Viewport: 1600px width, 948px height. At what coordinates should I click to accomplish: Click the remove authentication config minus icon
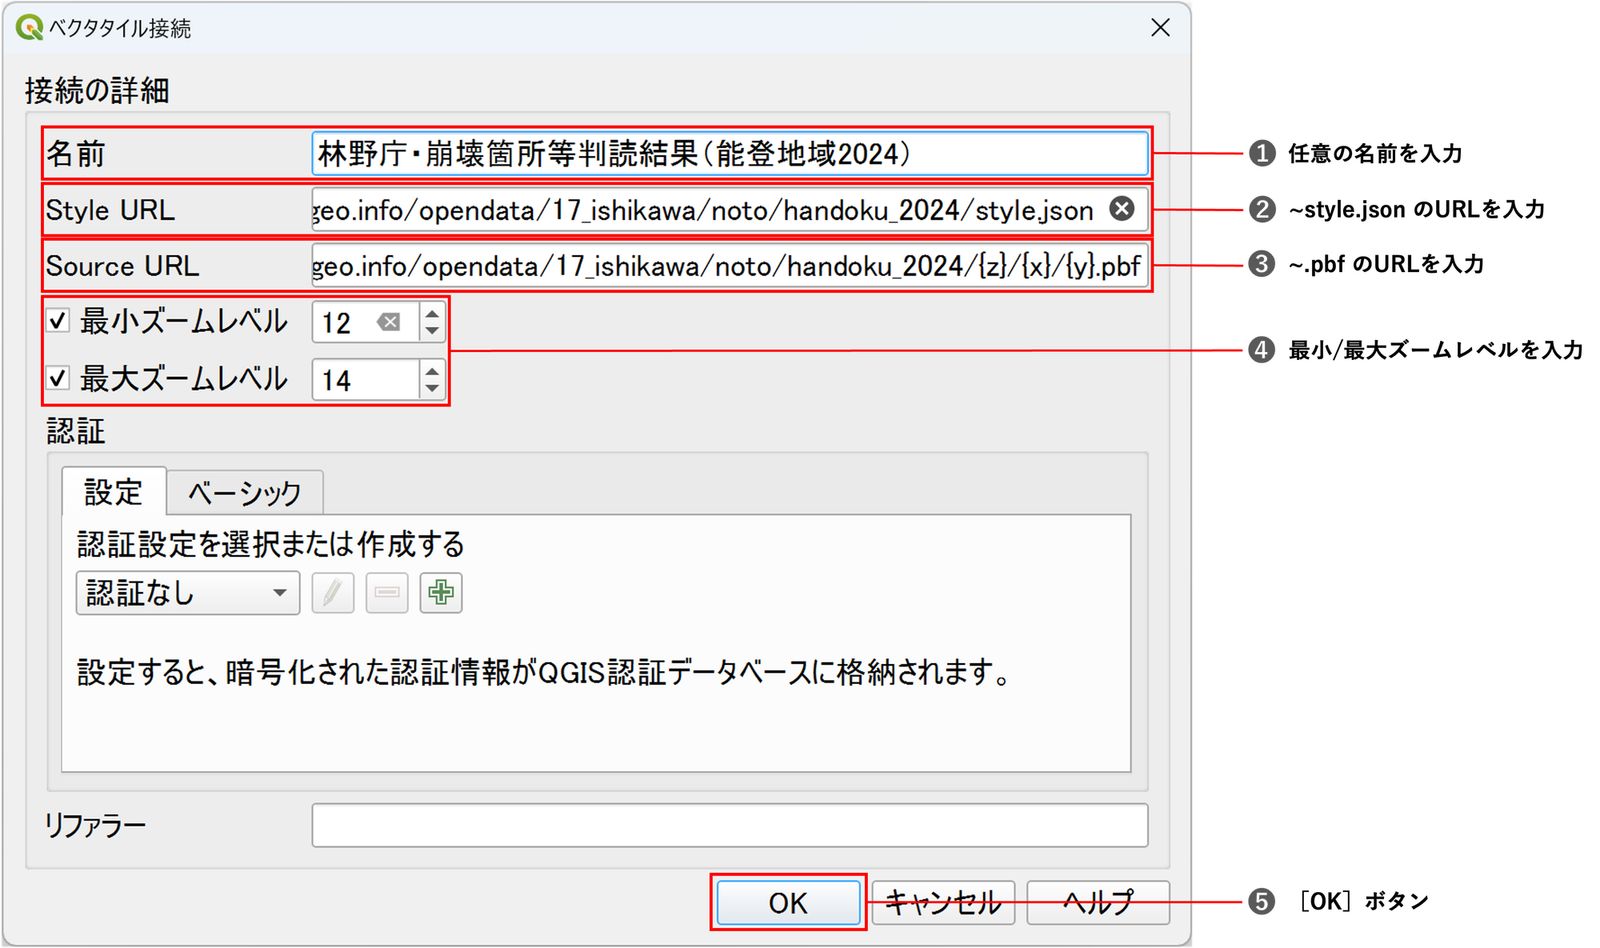click(387, 593)
